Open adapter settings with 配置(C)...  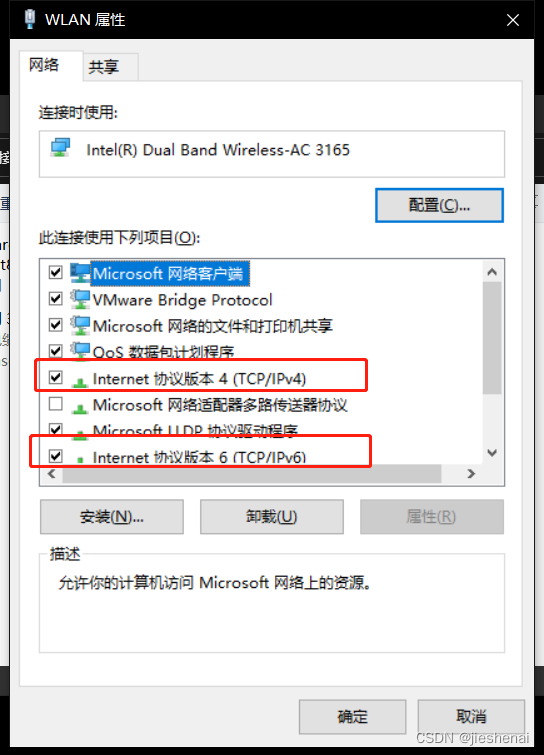[x=439, y=206]
